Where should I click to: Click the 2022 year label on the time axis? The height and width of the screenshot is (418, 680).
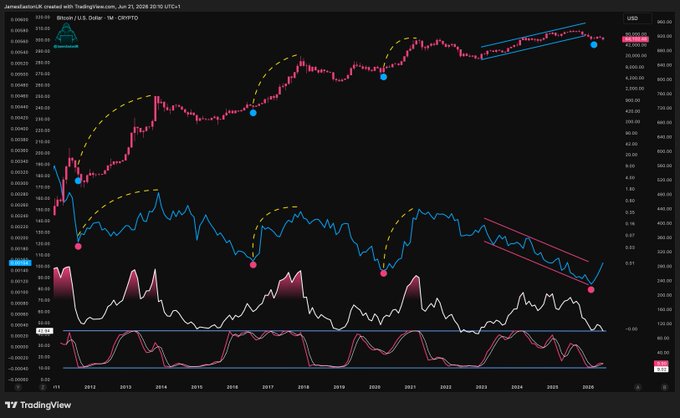(446, 387)
